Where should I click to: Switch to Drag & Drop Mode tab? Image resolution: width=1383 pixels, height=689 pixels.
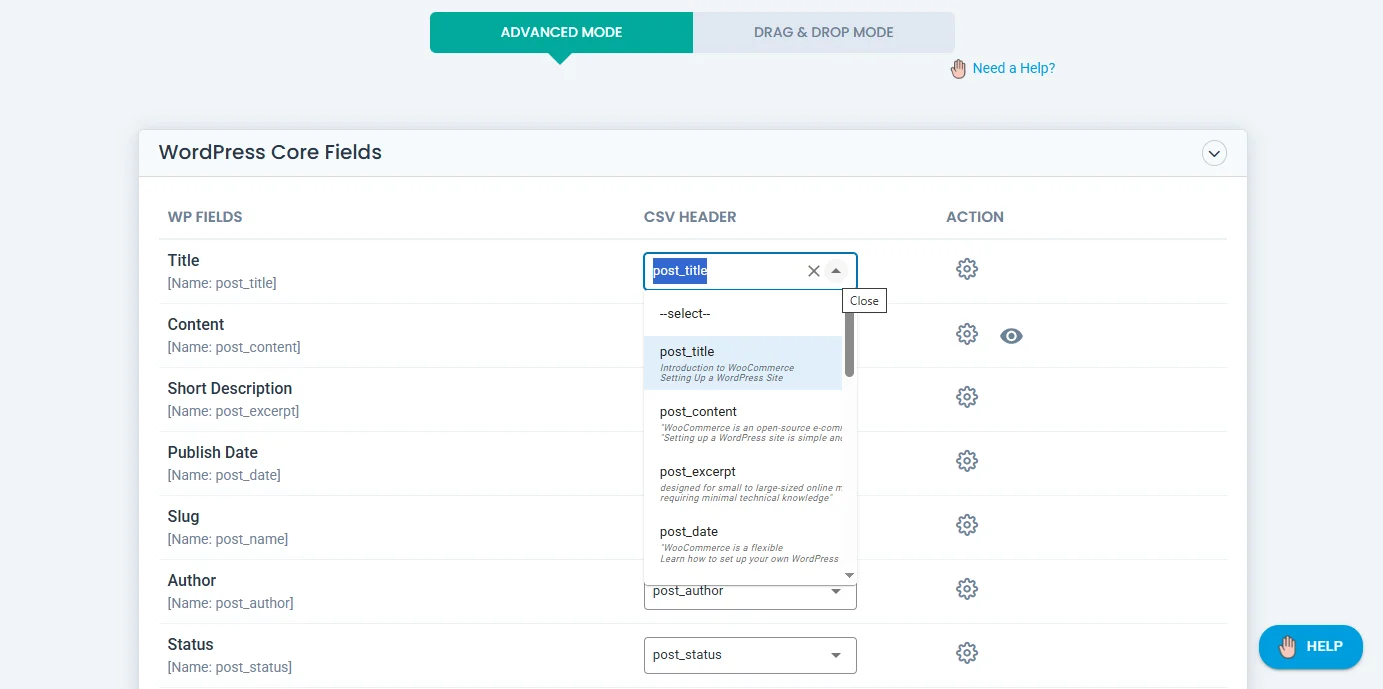[823, 32]
